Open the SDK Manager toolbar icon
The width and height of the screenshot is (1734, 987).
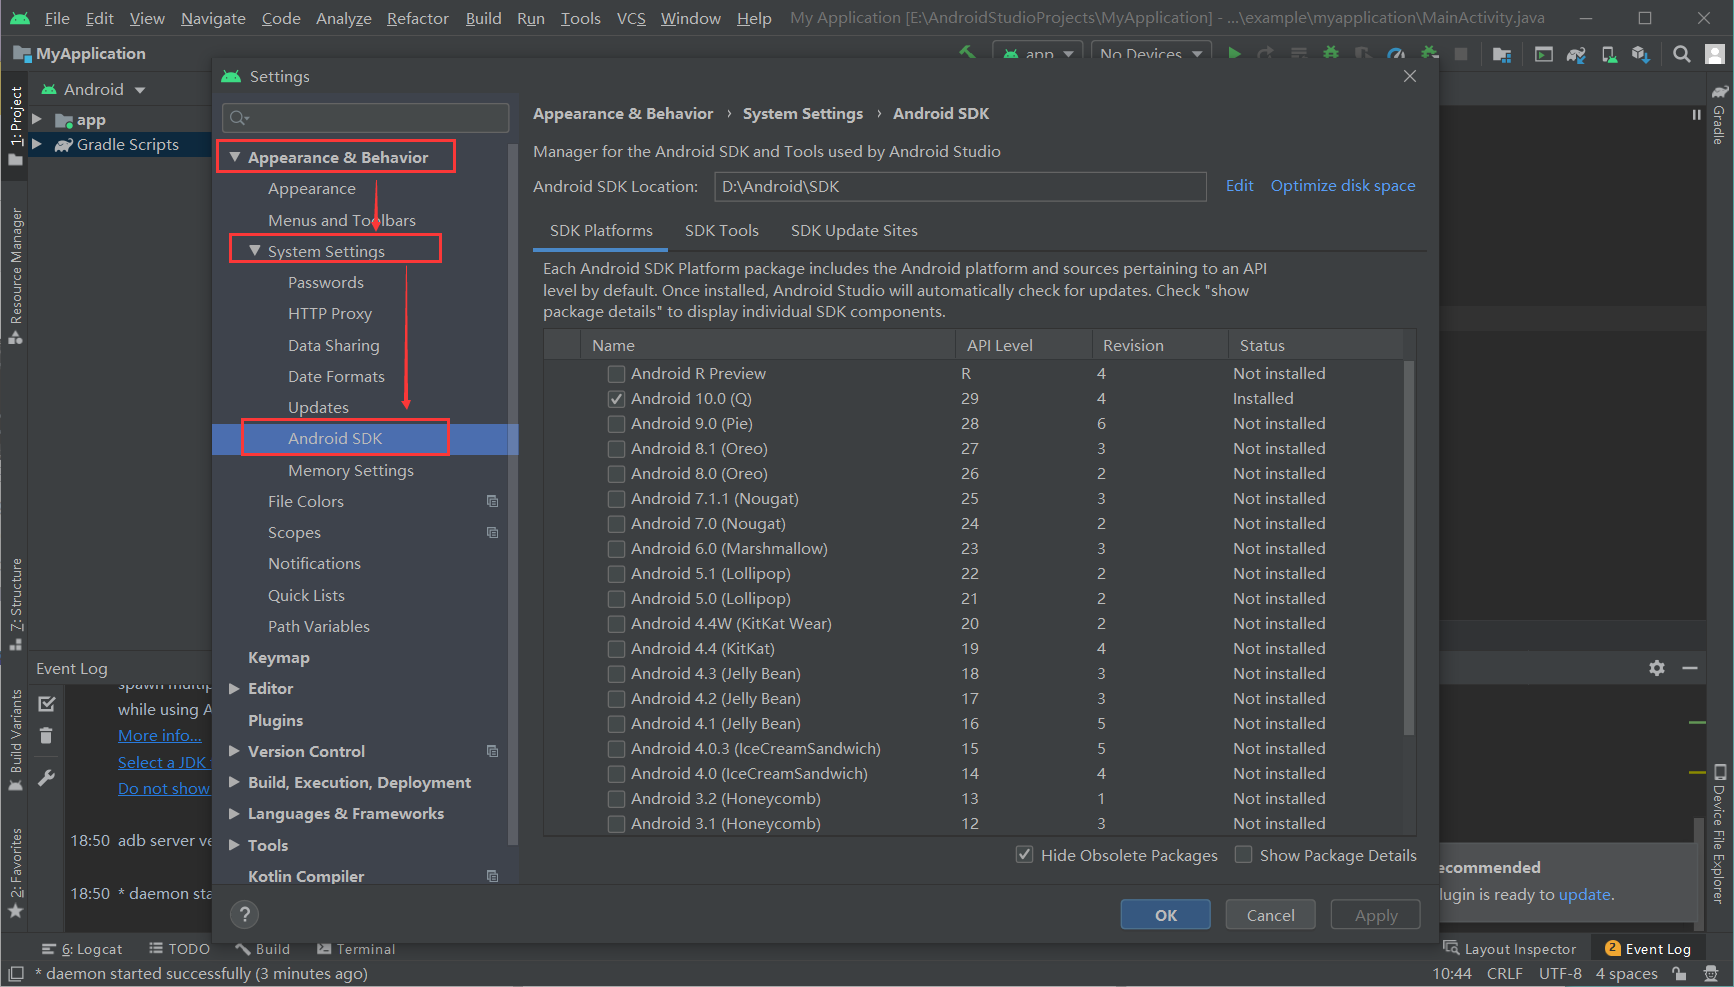[x=1642, y=54]
